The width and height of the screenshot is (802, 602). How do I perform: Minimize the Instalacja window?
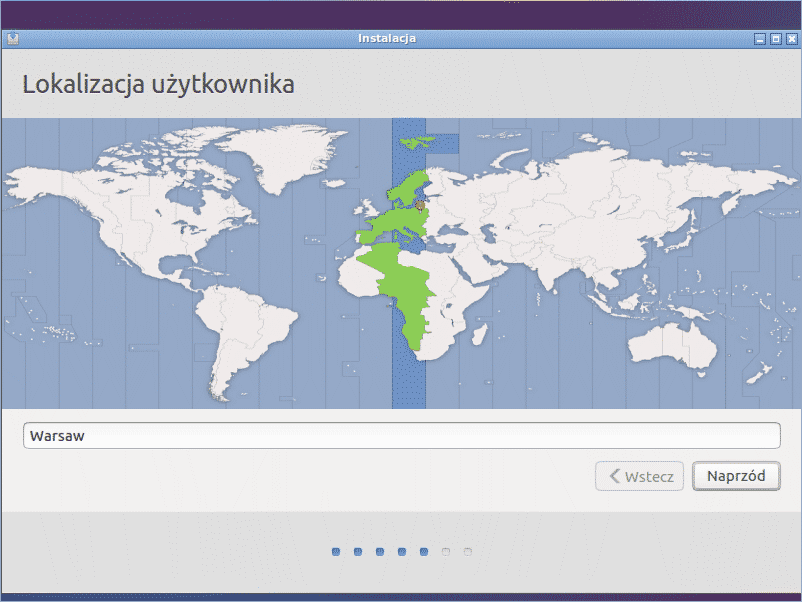coord(760,39)
